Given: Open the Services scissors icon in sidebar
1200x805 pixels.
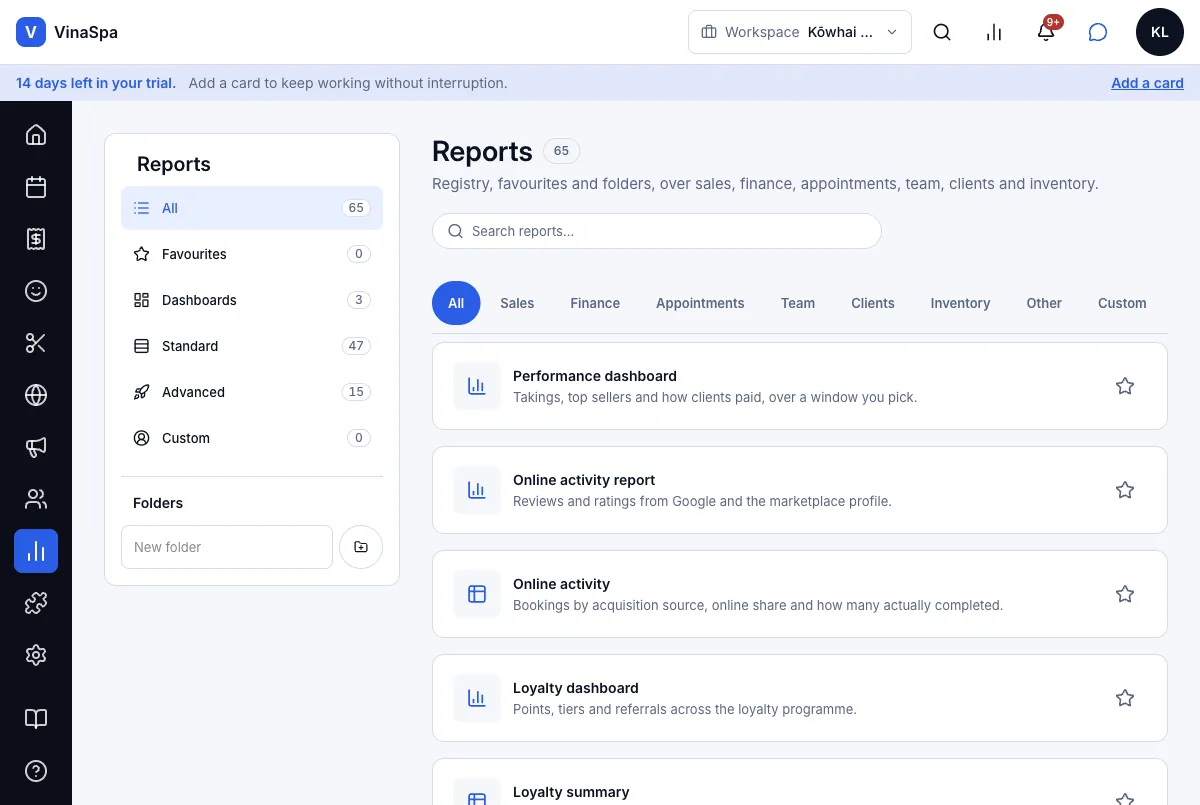Looking at the screenshot, I should (x=36, y=343).
